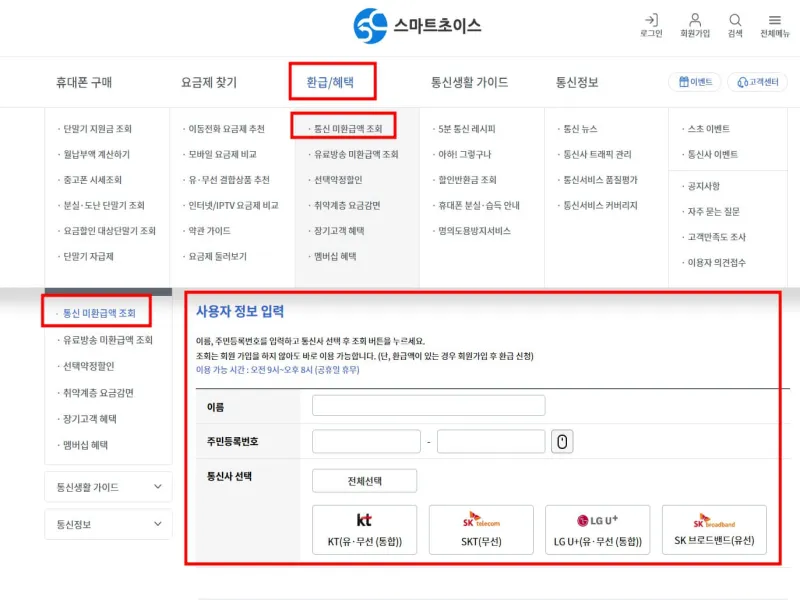
Task: Expand the 통신정보 sidebar section
Action: (x=108, y=524)
